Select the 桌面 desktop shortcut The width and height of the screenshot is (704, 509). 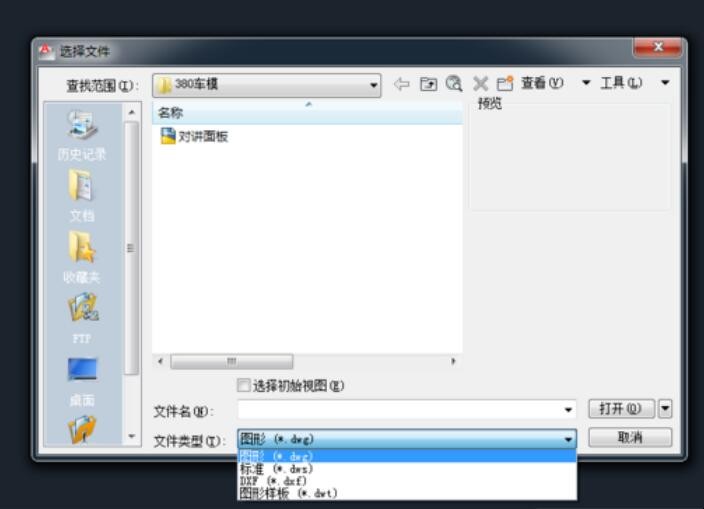click(x=82, y=378)
